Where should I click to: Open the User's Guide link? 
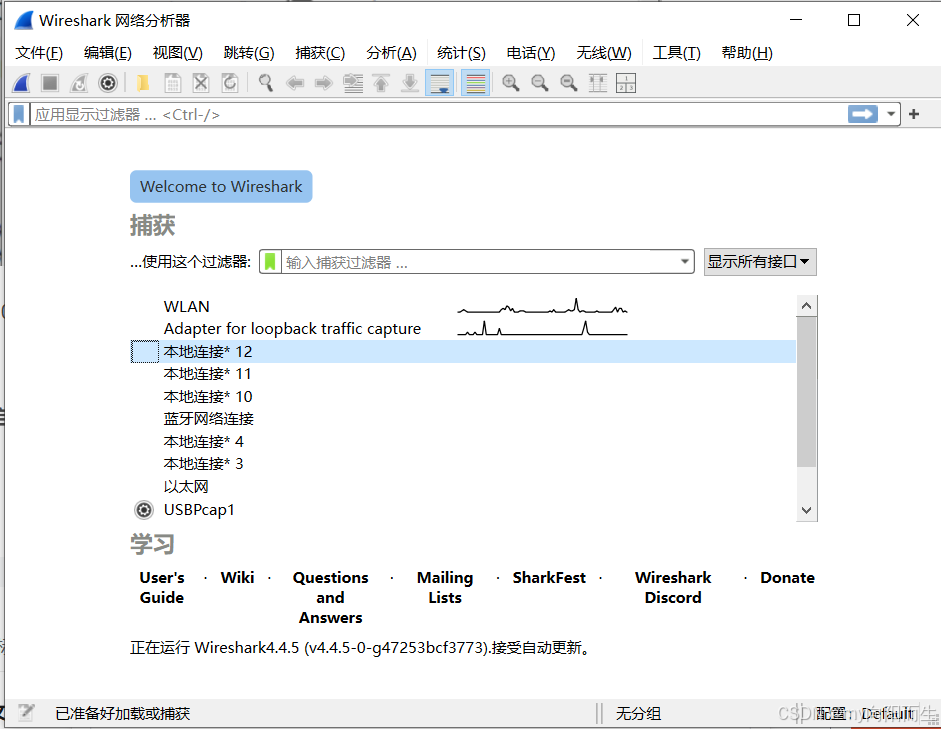click(x=162, y=587)
